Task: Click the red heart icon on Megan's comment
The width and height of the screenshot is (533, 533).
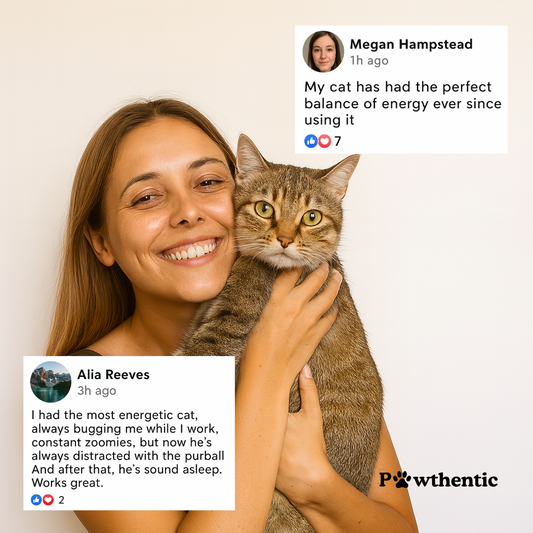Action: (x=324, y=141)
